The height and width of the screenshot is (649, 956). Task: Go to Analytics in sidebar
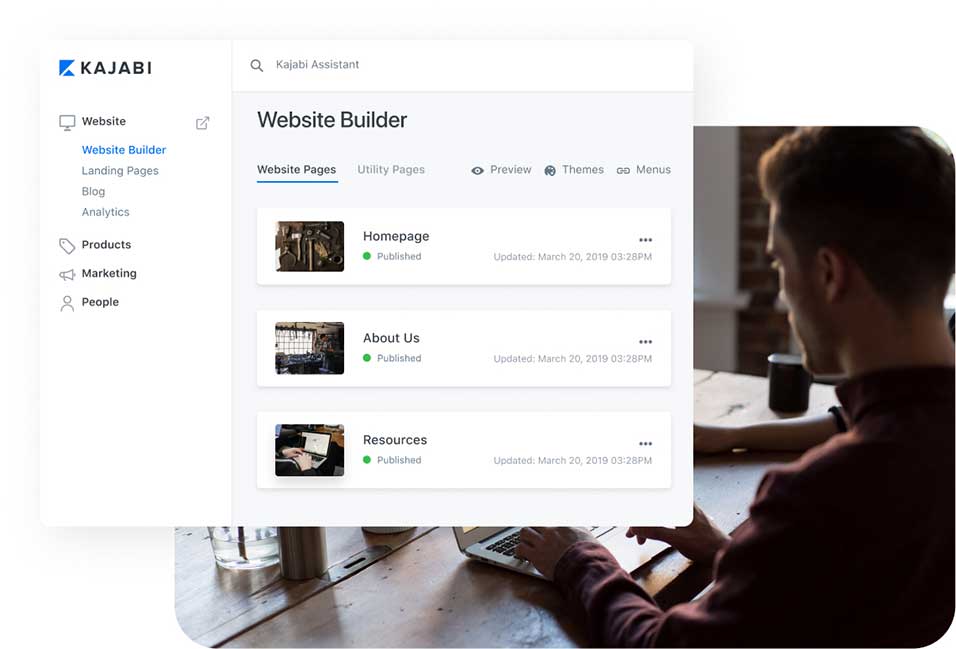pos(105,212)
